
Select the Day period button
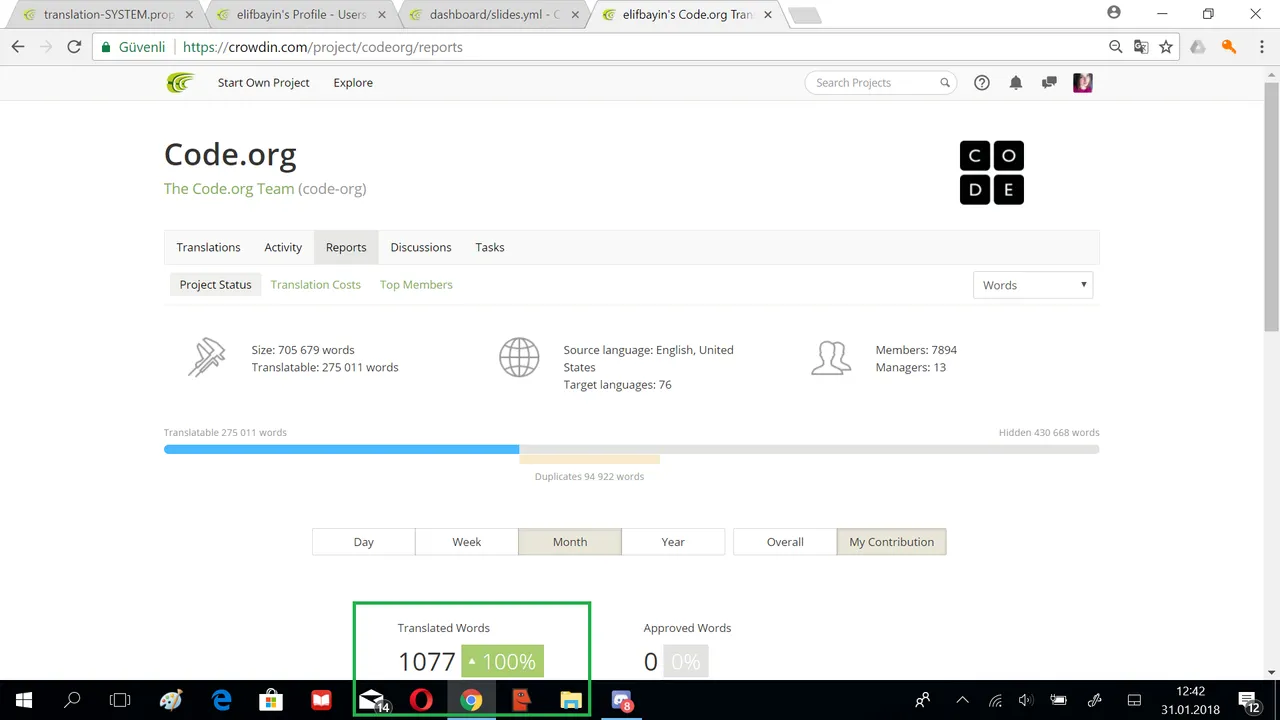364,542
